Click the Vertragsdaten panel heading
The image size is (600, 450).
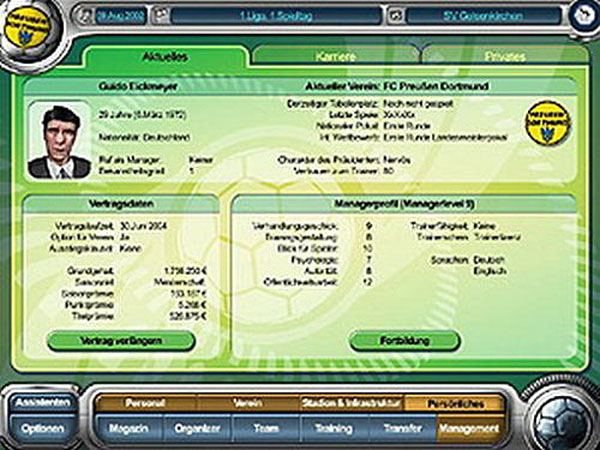121,204
